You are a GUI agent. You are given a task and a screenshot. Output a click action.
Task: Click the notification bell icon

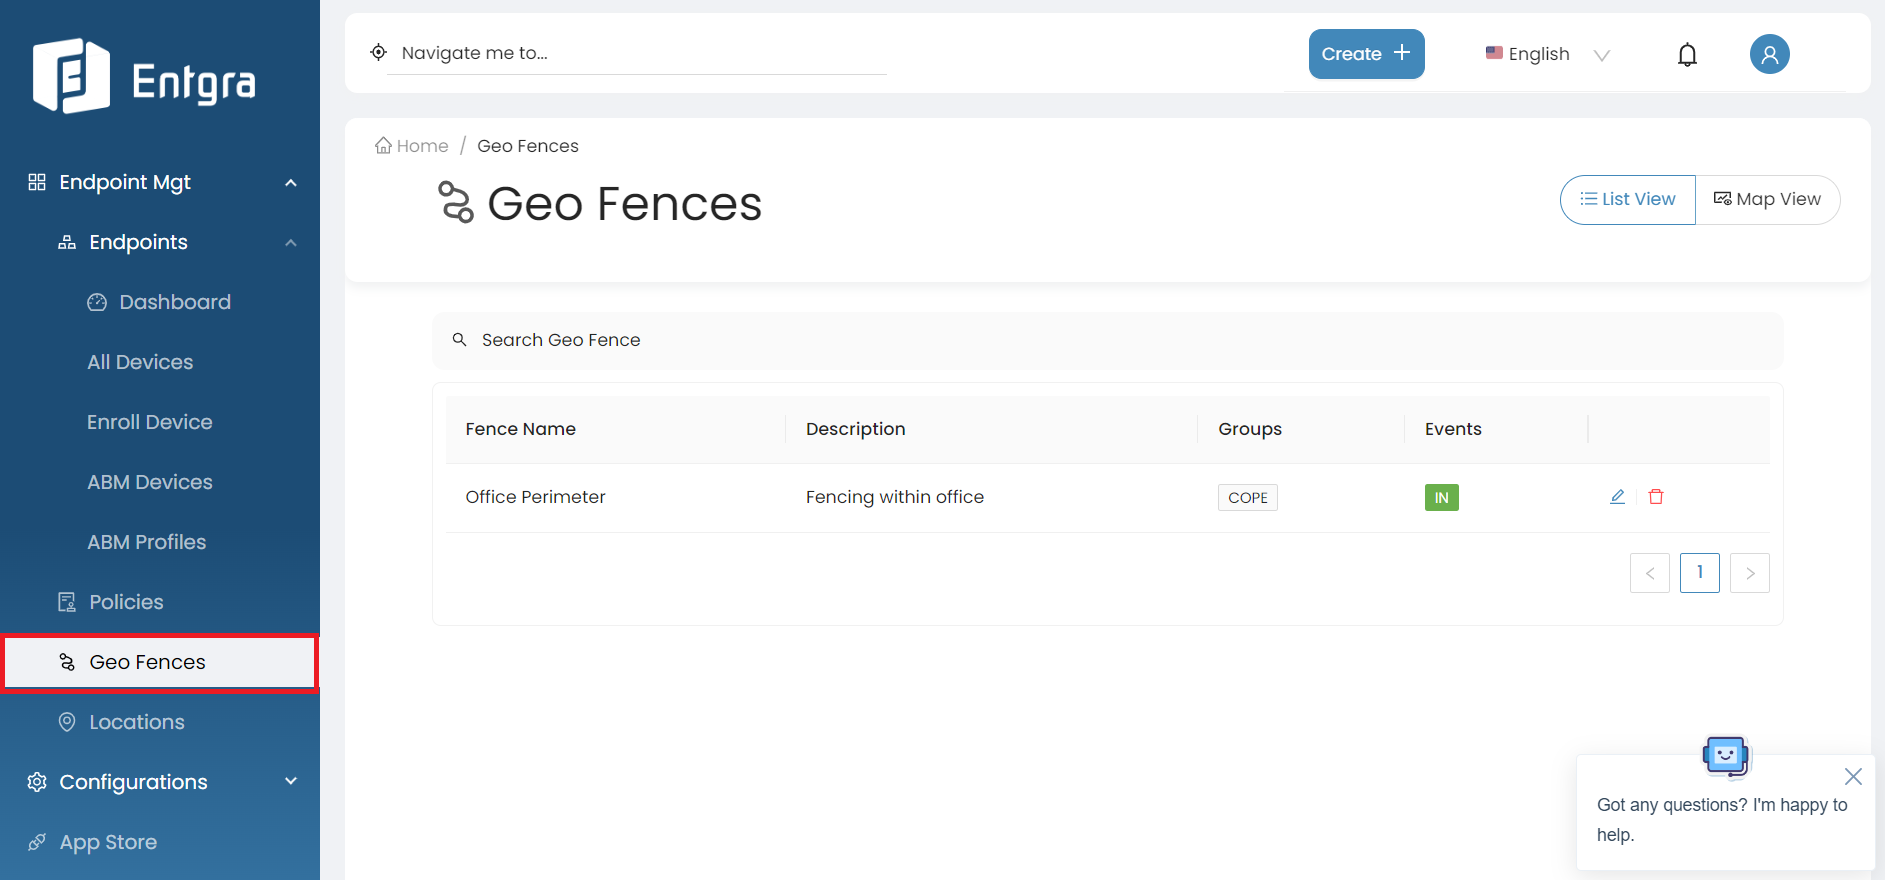pyautogui.click(x=1687, y=55)
